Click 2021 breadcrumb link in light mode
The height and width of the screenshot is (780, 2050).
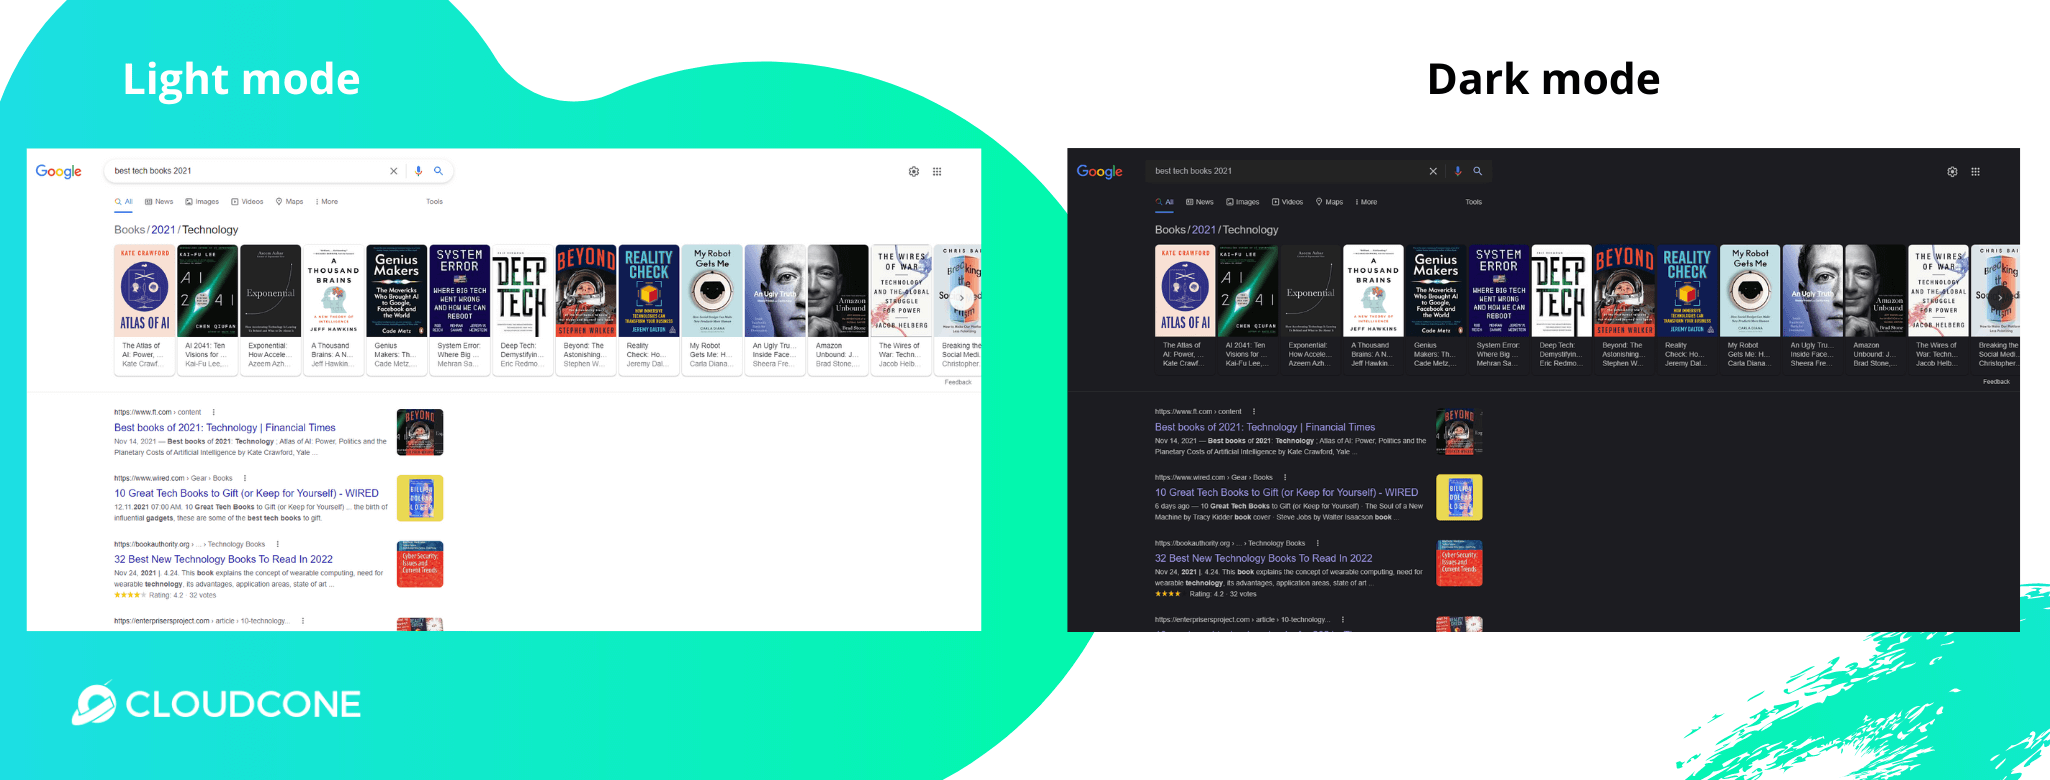pos(163,230)
